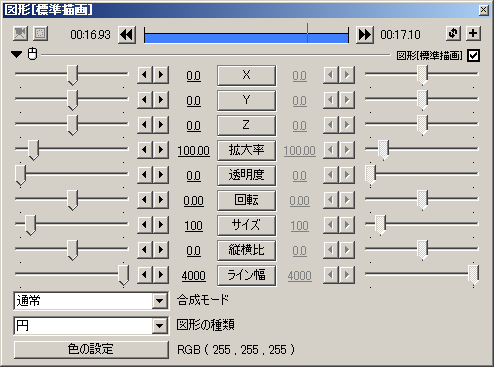Viewport: 494px width, 367px height.
Task: Click the swap/refresh arrows icon
Action: pyautogui.click(x=453, y=33)
